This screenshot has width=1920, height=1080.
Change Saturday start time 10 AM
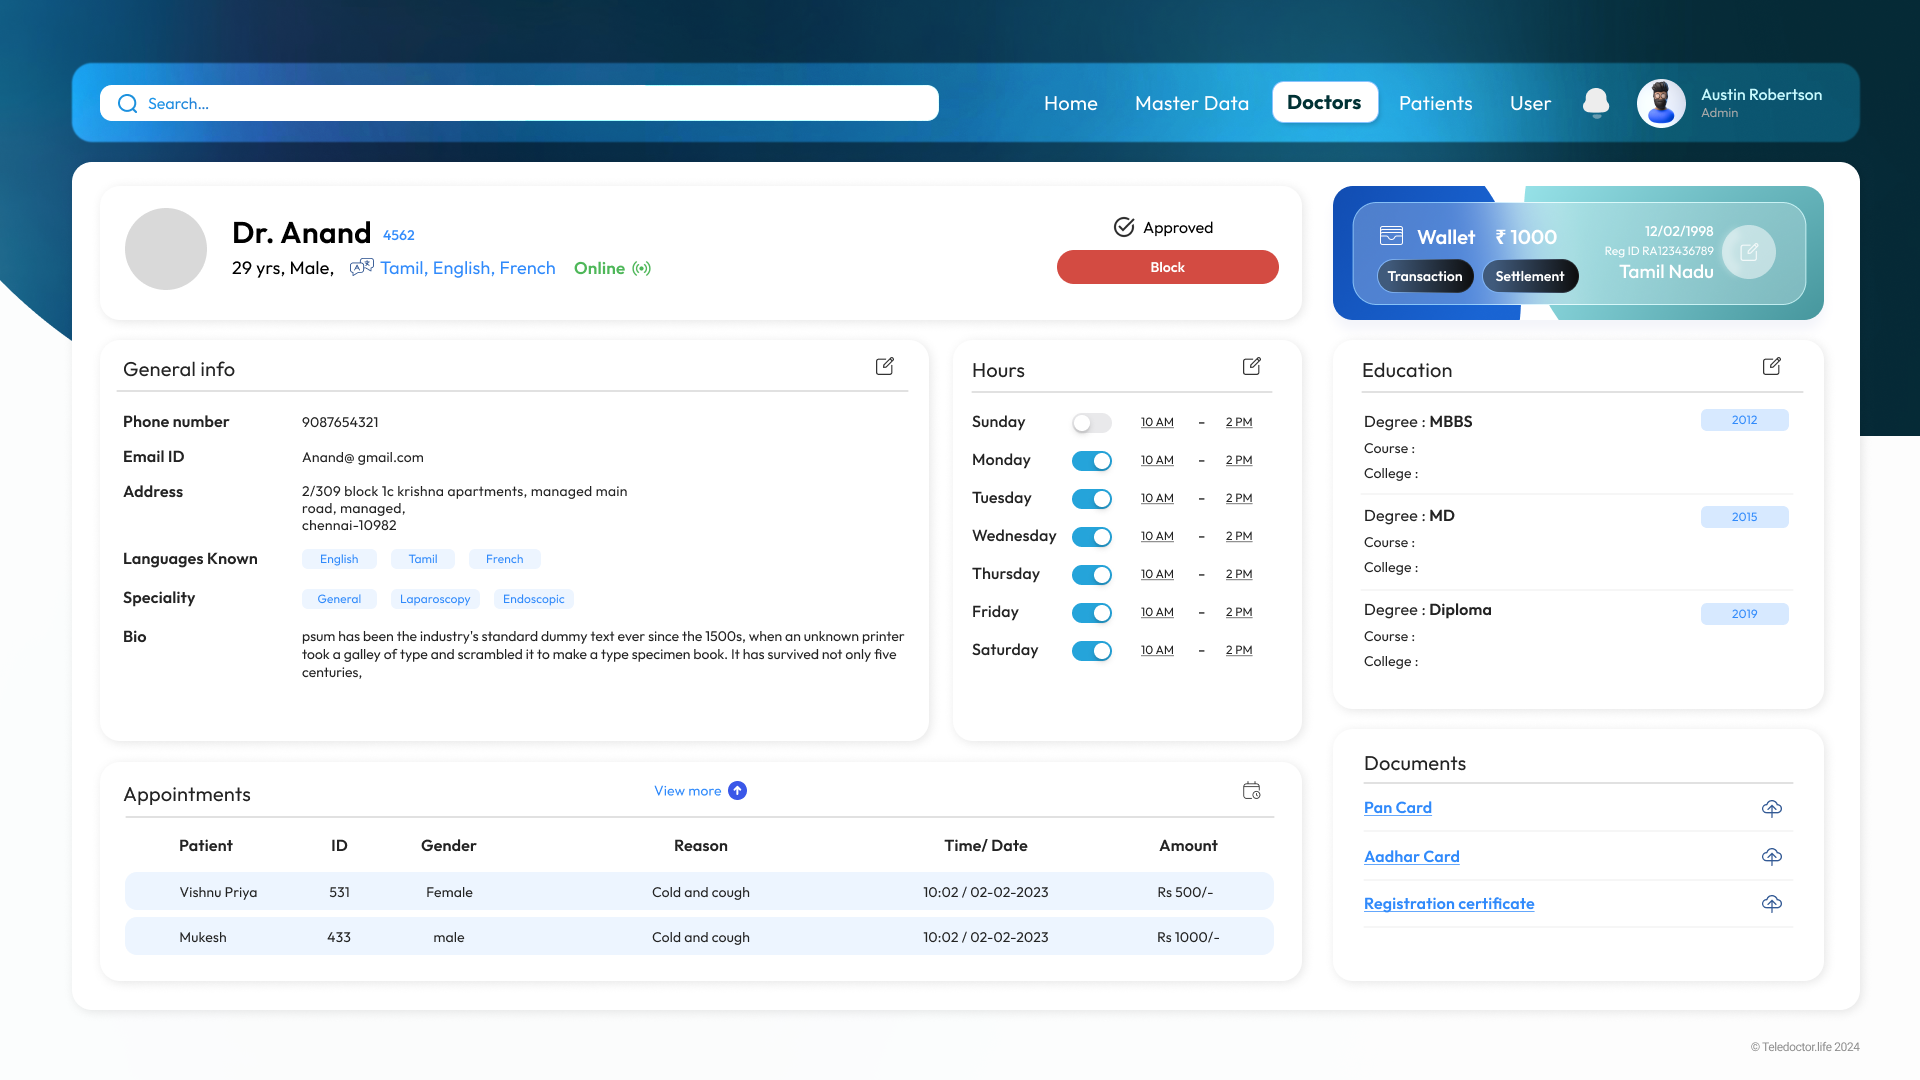point(1157,650)
